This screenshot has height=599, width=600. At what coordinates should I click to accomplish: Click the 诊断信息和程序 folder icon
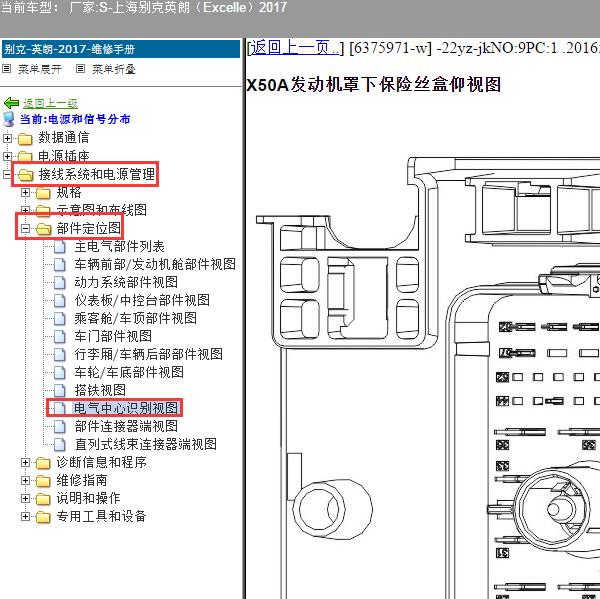43,463
